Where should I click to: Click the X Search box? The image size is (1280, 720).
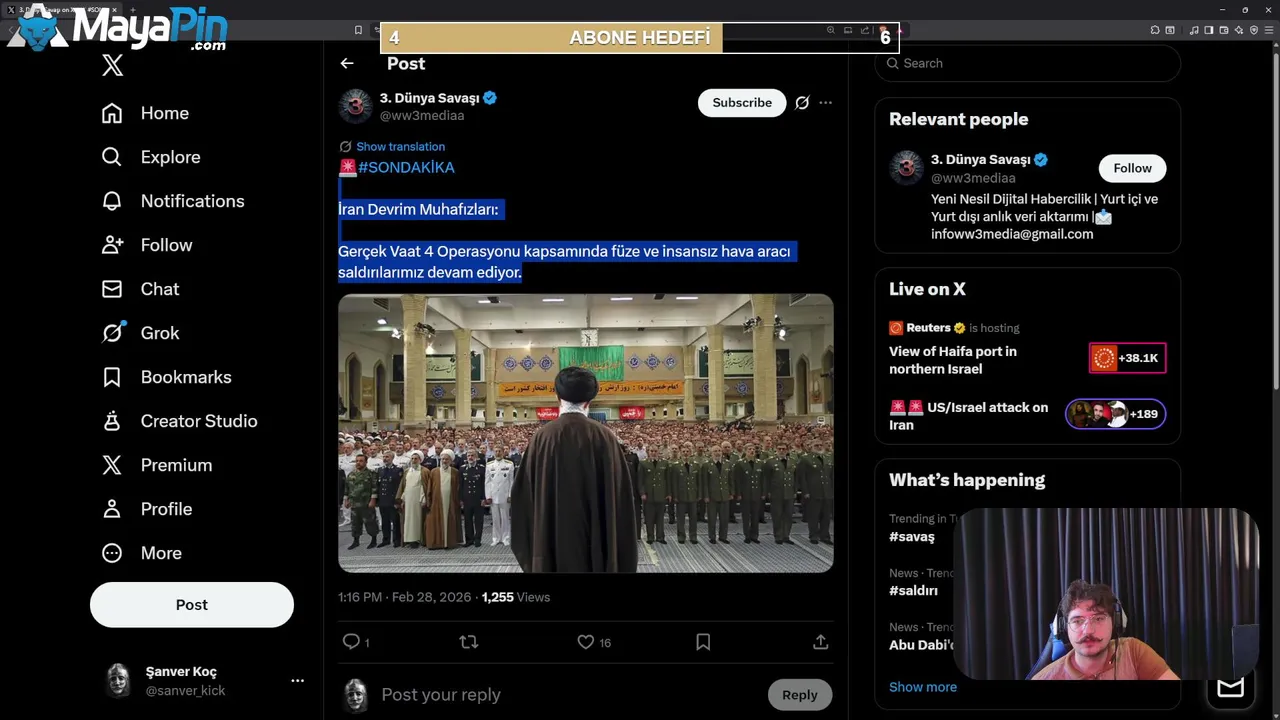(1028, 63)
